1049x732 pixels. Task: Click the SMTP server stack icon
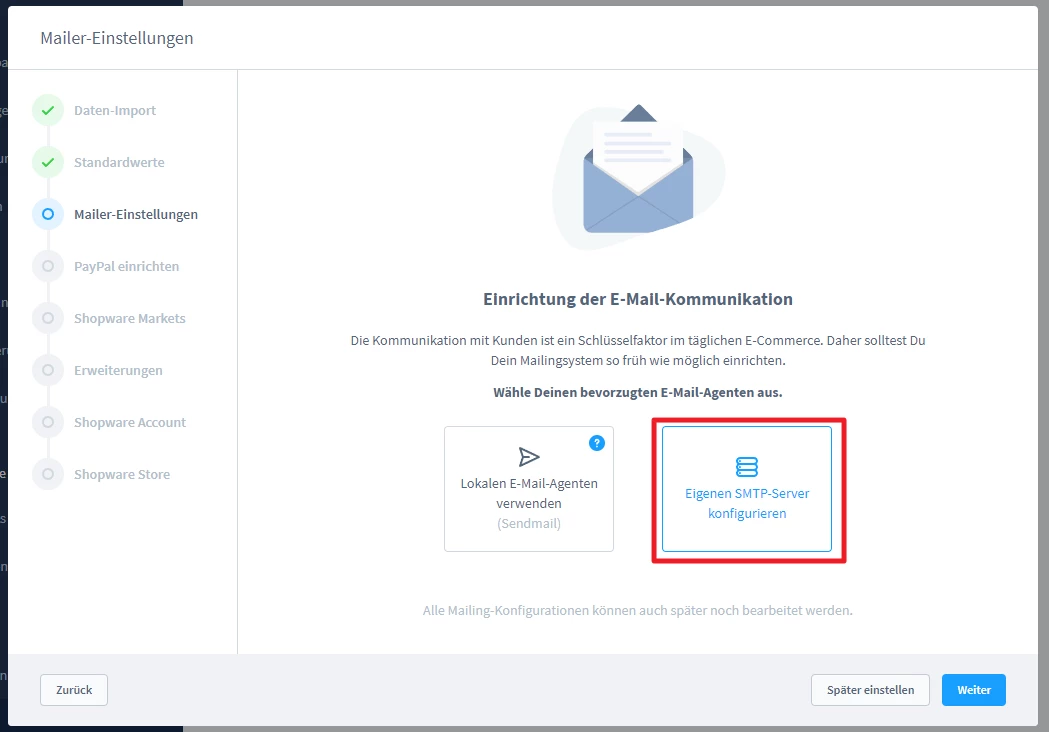747,467
